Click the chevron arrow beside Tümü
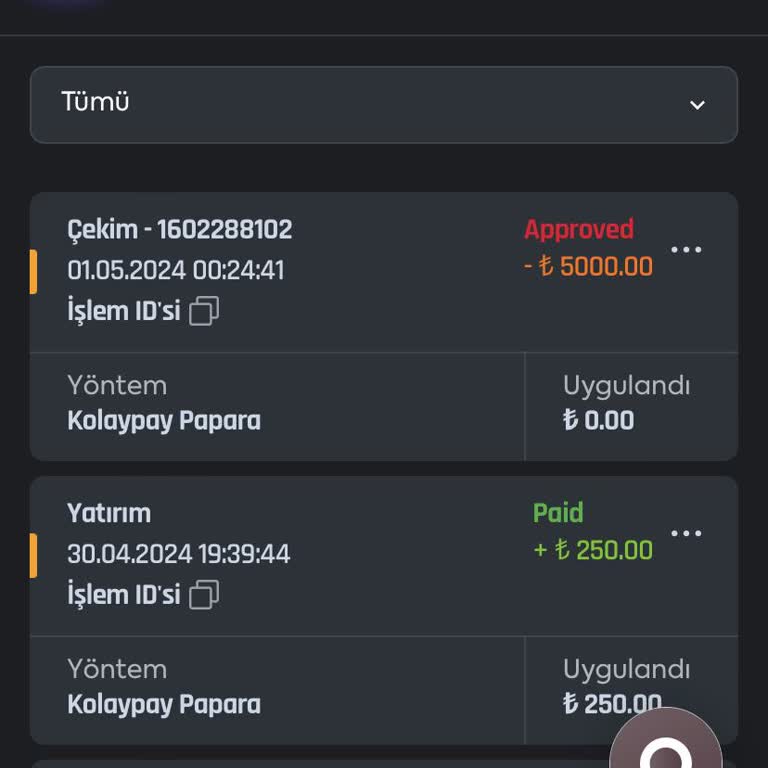 [698, 105]
